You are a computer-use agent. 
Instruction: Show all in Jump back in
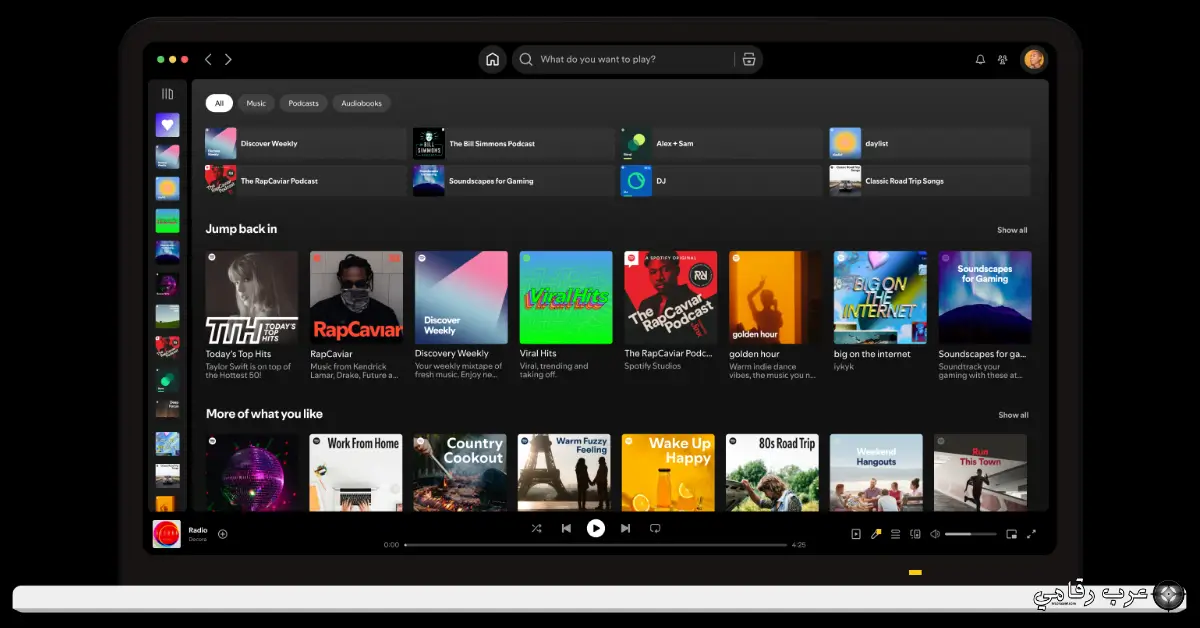[1012, 230]
